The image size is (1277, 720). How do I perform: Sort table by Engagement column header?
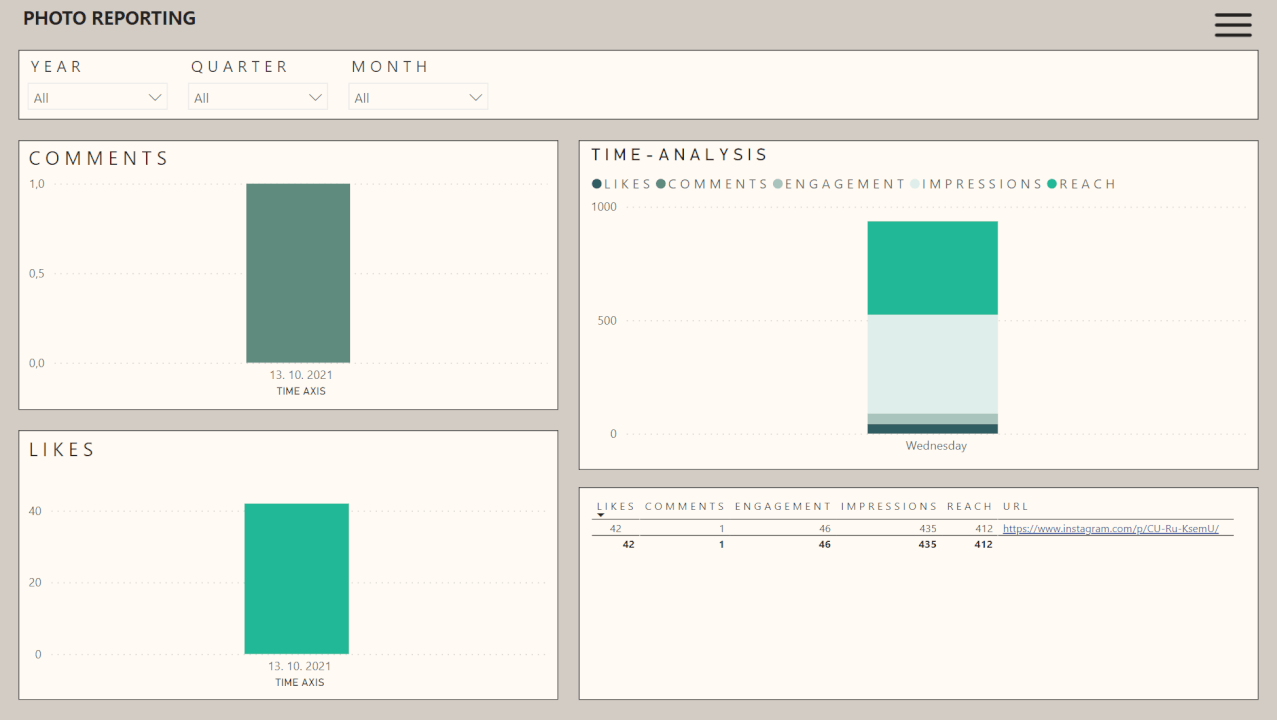coord(783,506)
